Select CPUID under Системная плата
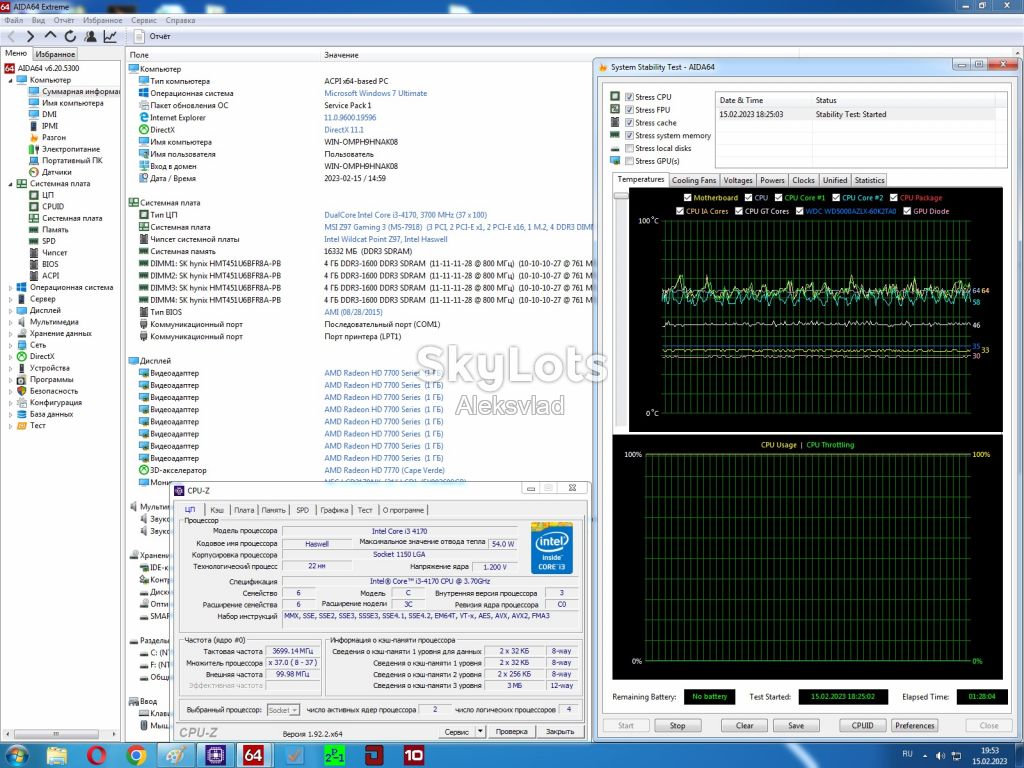 tap(53, 206)
